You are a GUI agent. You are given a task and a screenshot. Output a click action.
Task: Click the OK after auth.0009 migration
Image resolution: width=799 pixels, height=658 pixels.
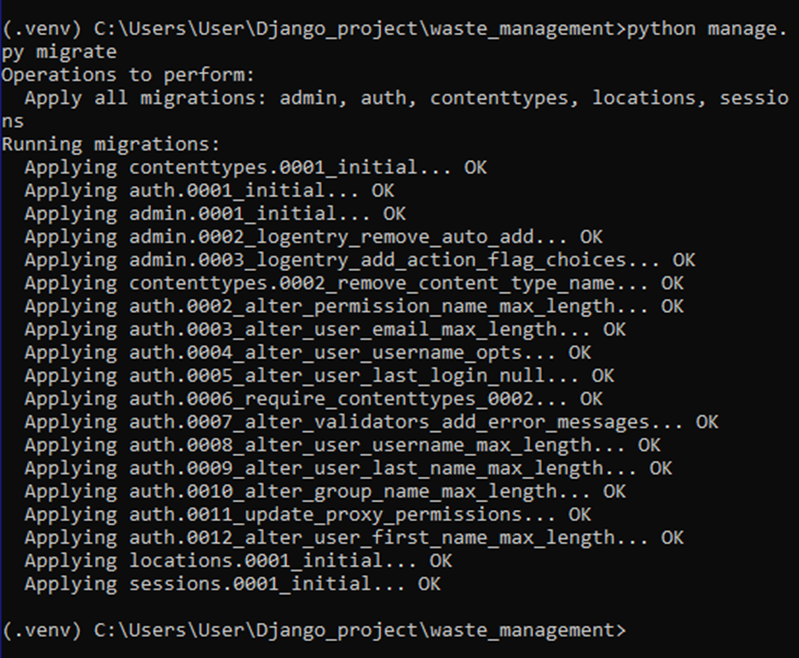click(660, 468)
